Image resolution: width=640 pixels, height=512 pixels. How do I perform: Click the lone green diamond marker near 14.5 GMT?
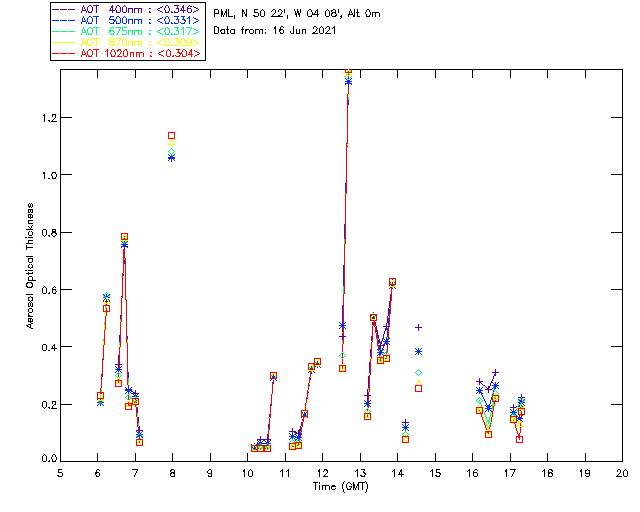pos(418,373)
